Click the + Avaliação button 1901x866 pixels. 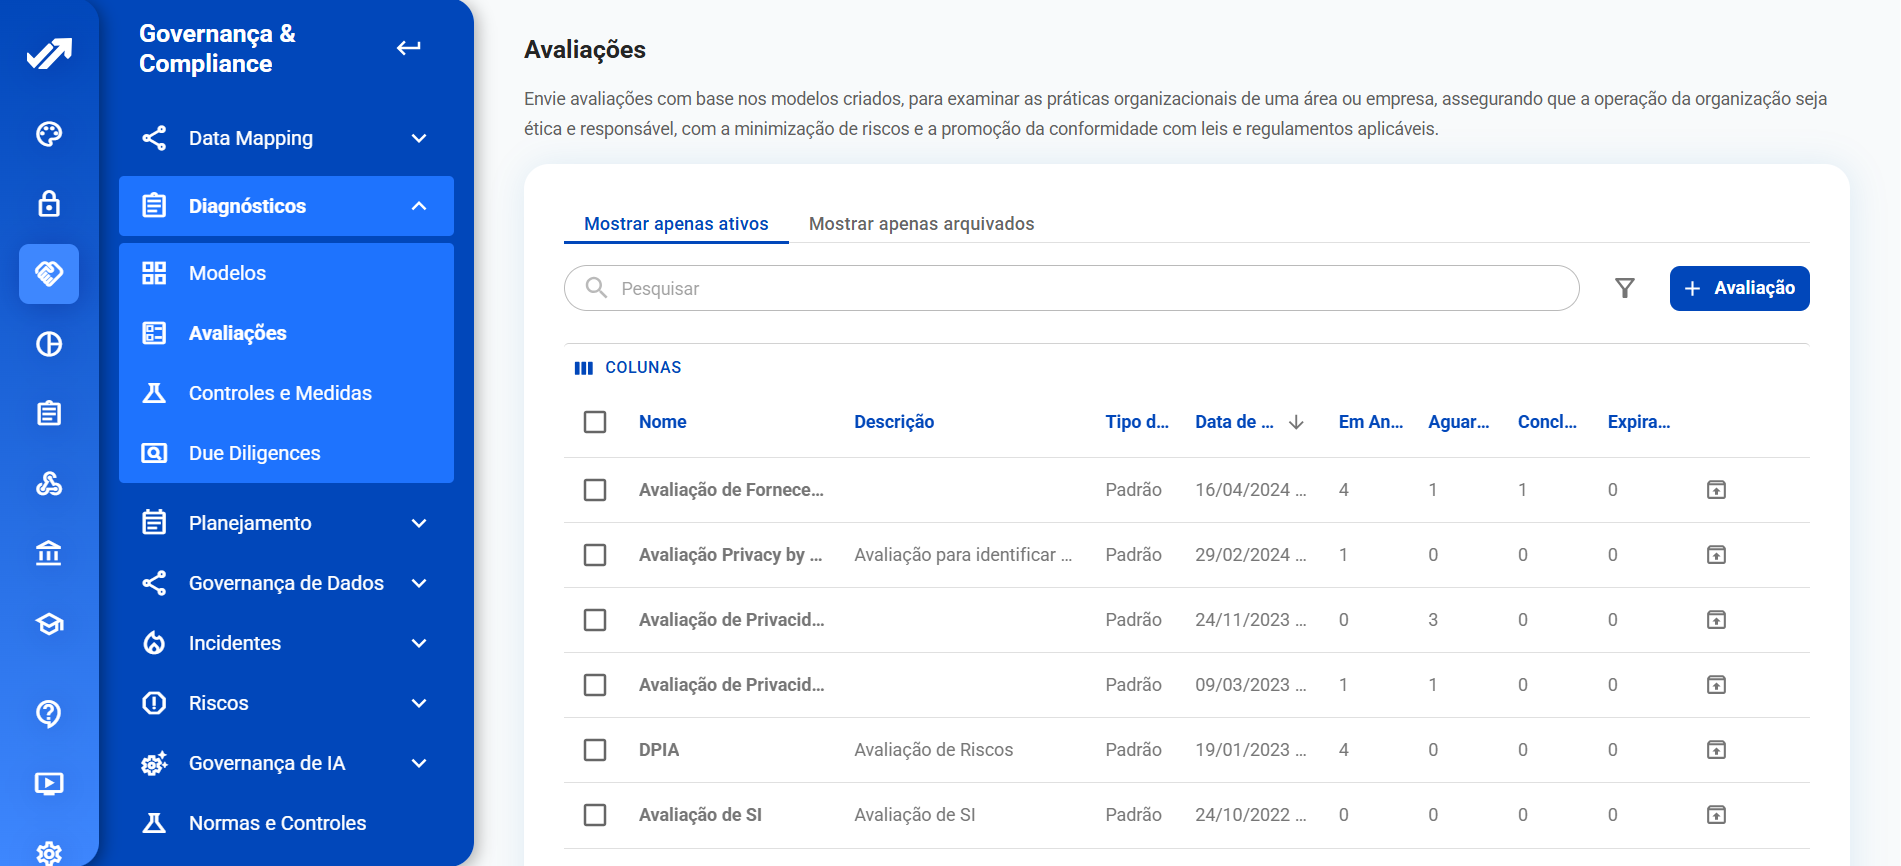tap(1739, 288)
